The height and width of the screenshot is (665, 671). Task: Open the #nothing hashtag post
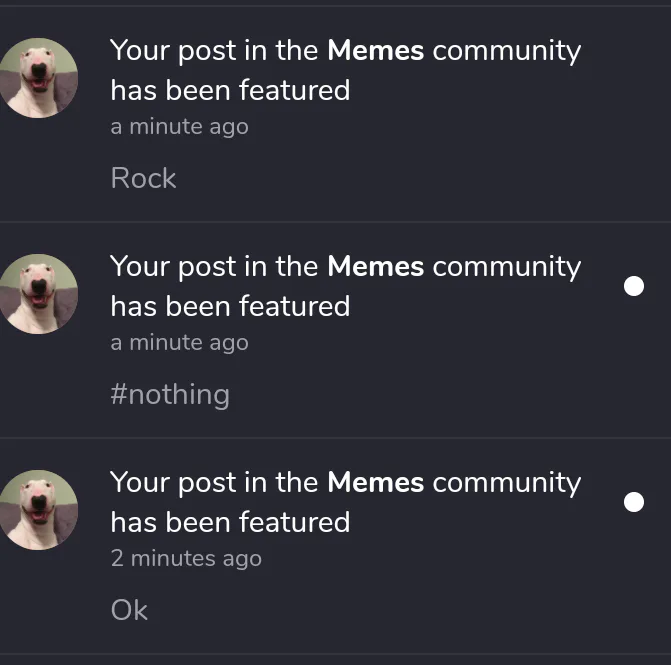(170, 394)
